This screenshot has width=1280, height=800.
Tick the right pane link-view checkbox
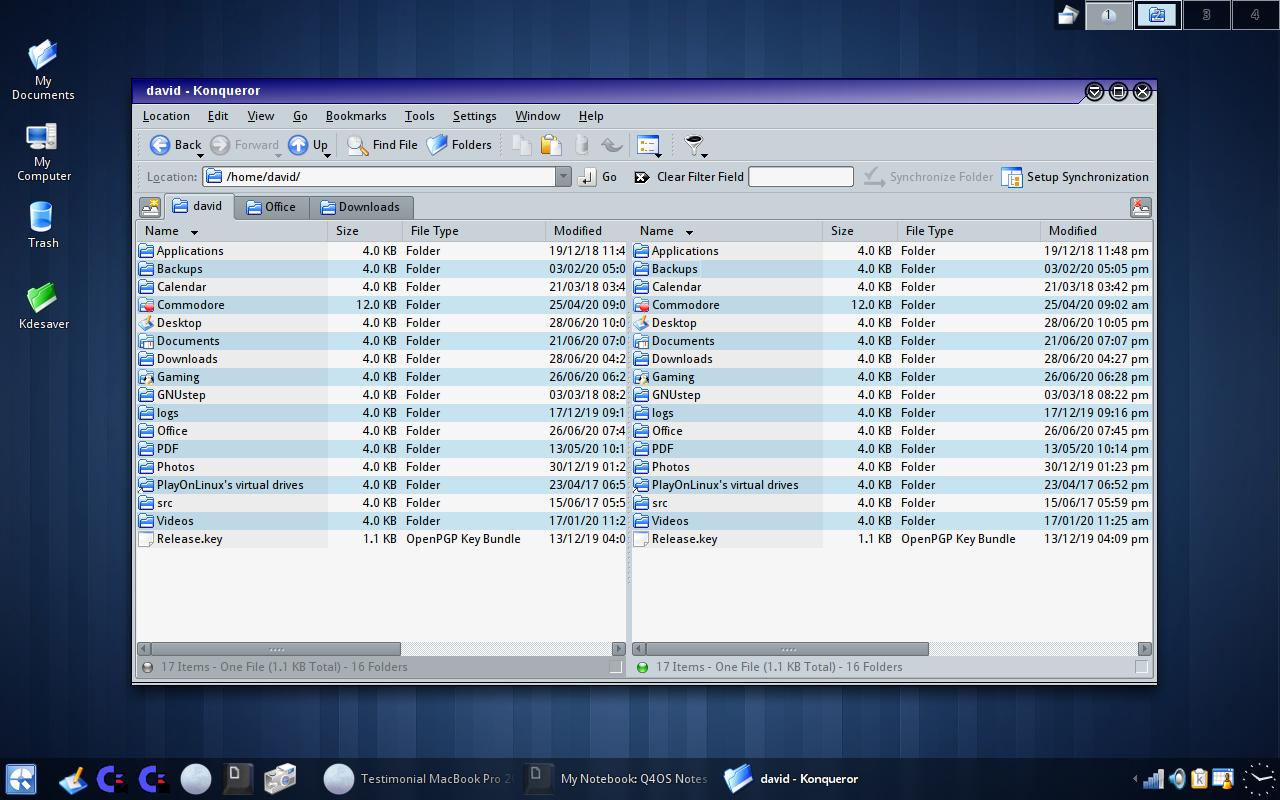pyautogui.click(x=1141, y=667)
